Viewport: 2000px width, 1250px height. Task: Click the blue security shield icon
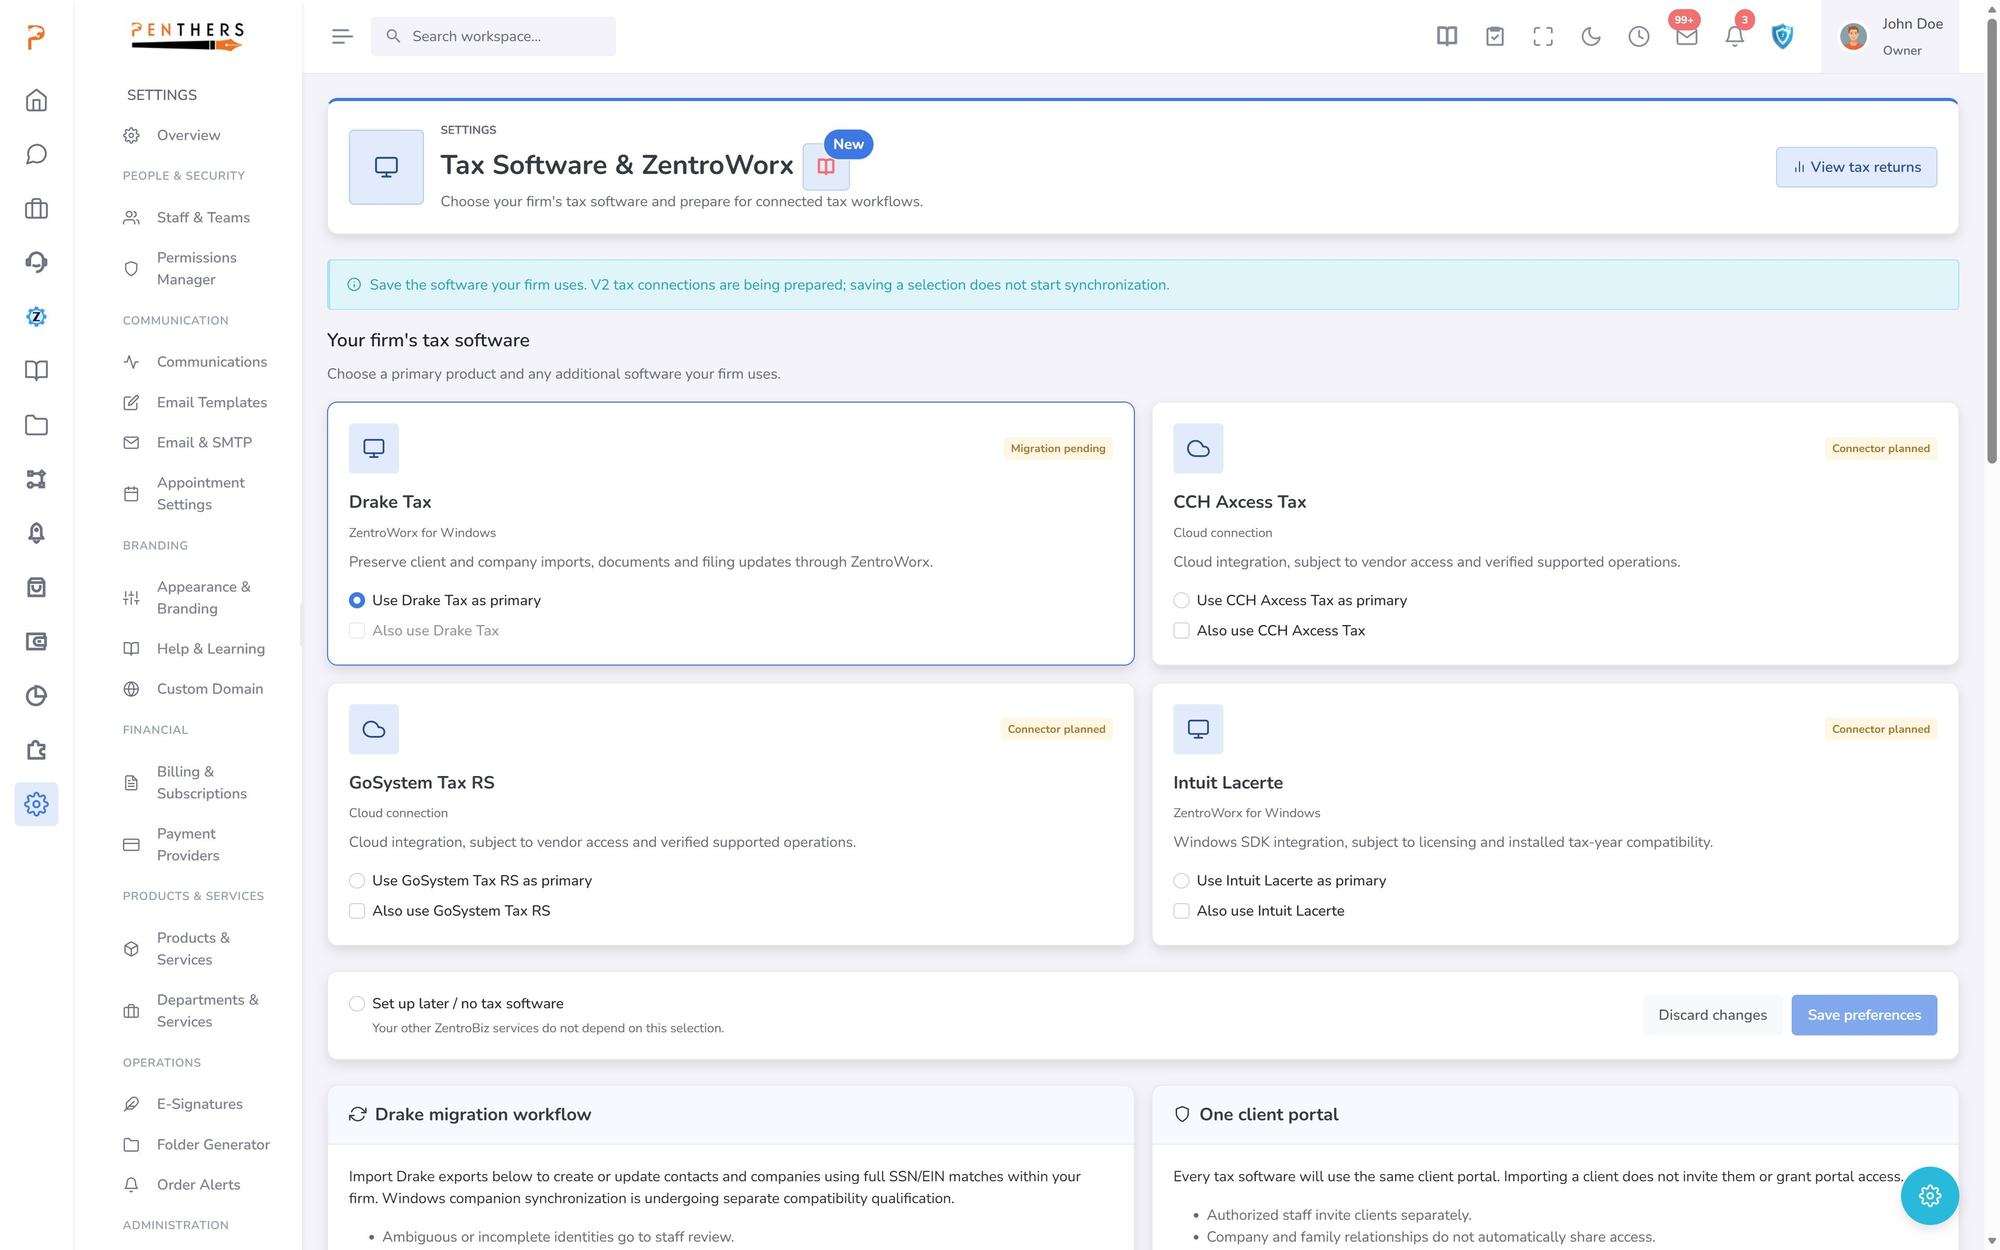(x=1782, y=36)
